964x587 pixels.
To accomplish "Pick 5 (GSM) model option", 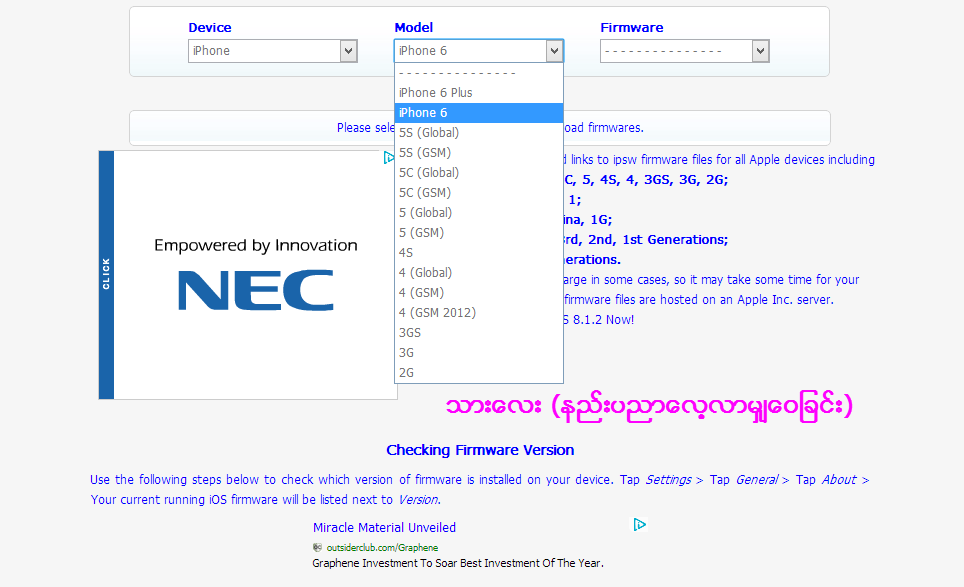I will pos(478,233).
